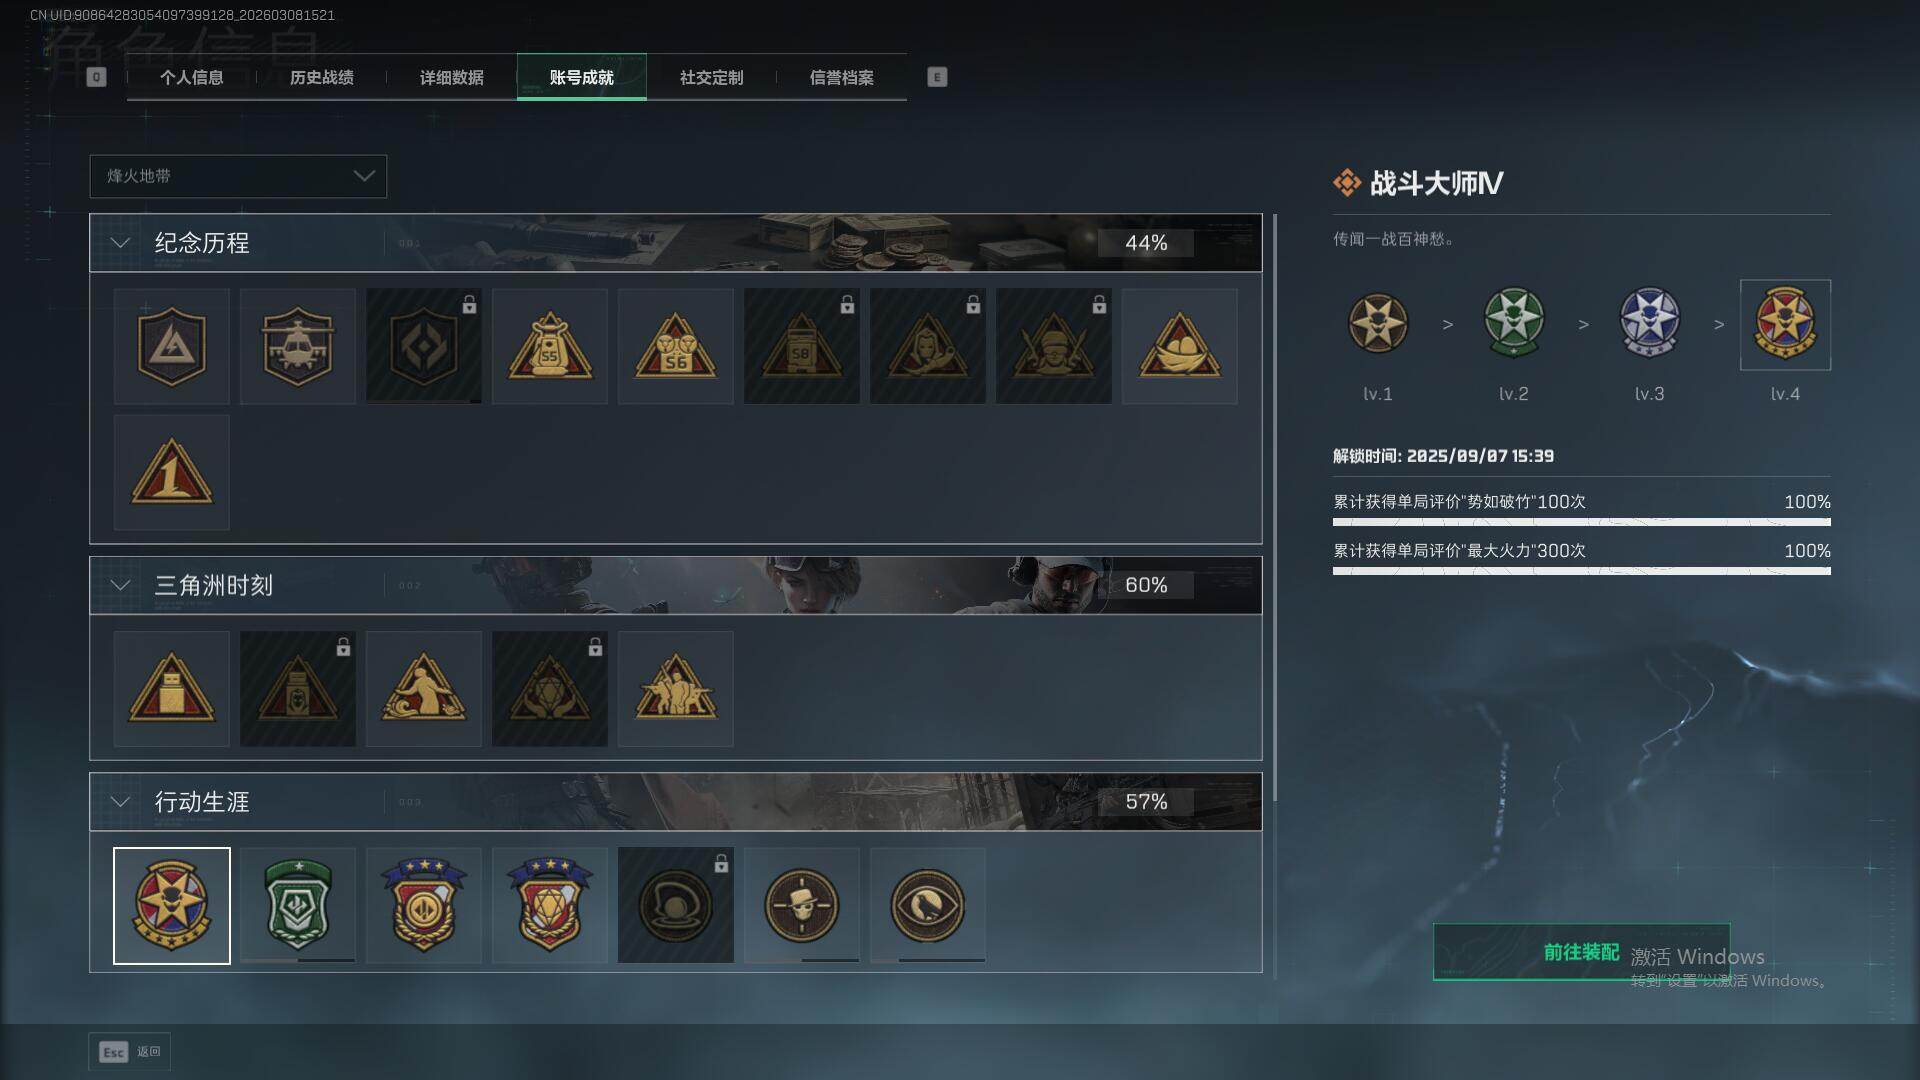Click the Esc 返回 button

pyautogui.click(x=129, y=1052)
